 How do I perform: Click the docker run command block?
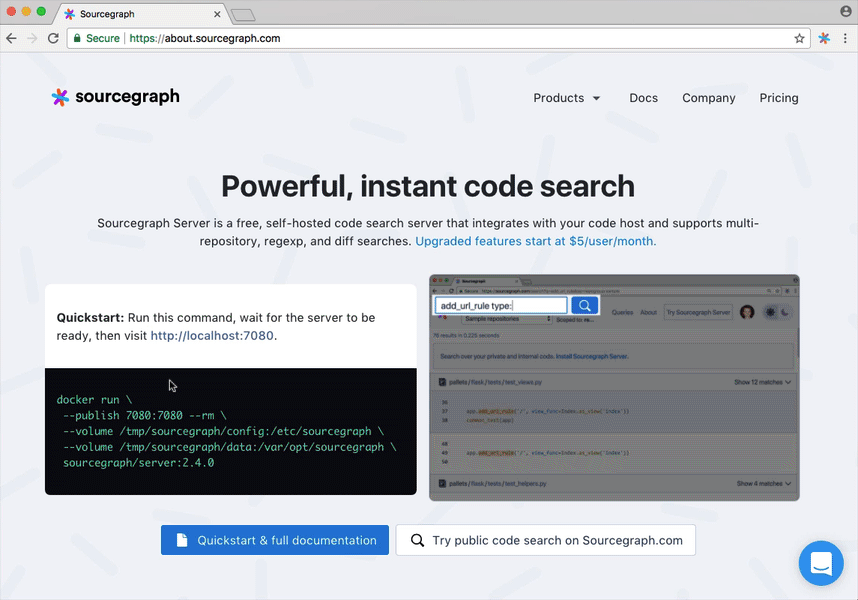point(230,432)
